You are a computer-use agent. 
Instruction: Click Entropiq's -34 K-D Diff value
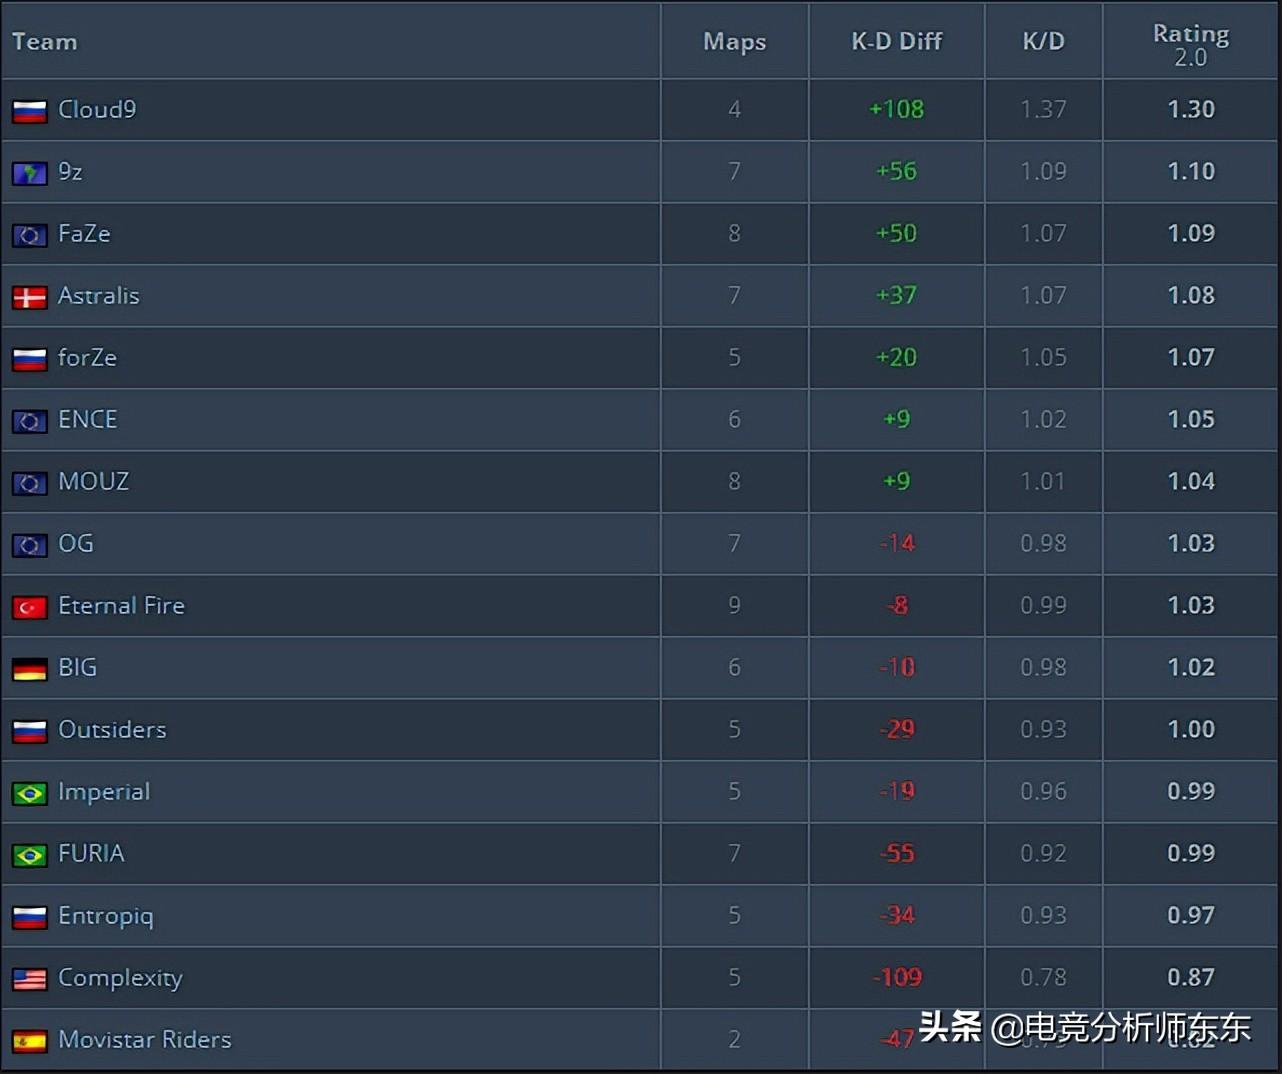coord(897,915)
